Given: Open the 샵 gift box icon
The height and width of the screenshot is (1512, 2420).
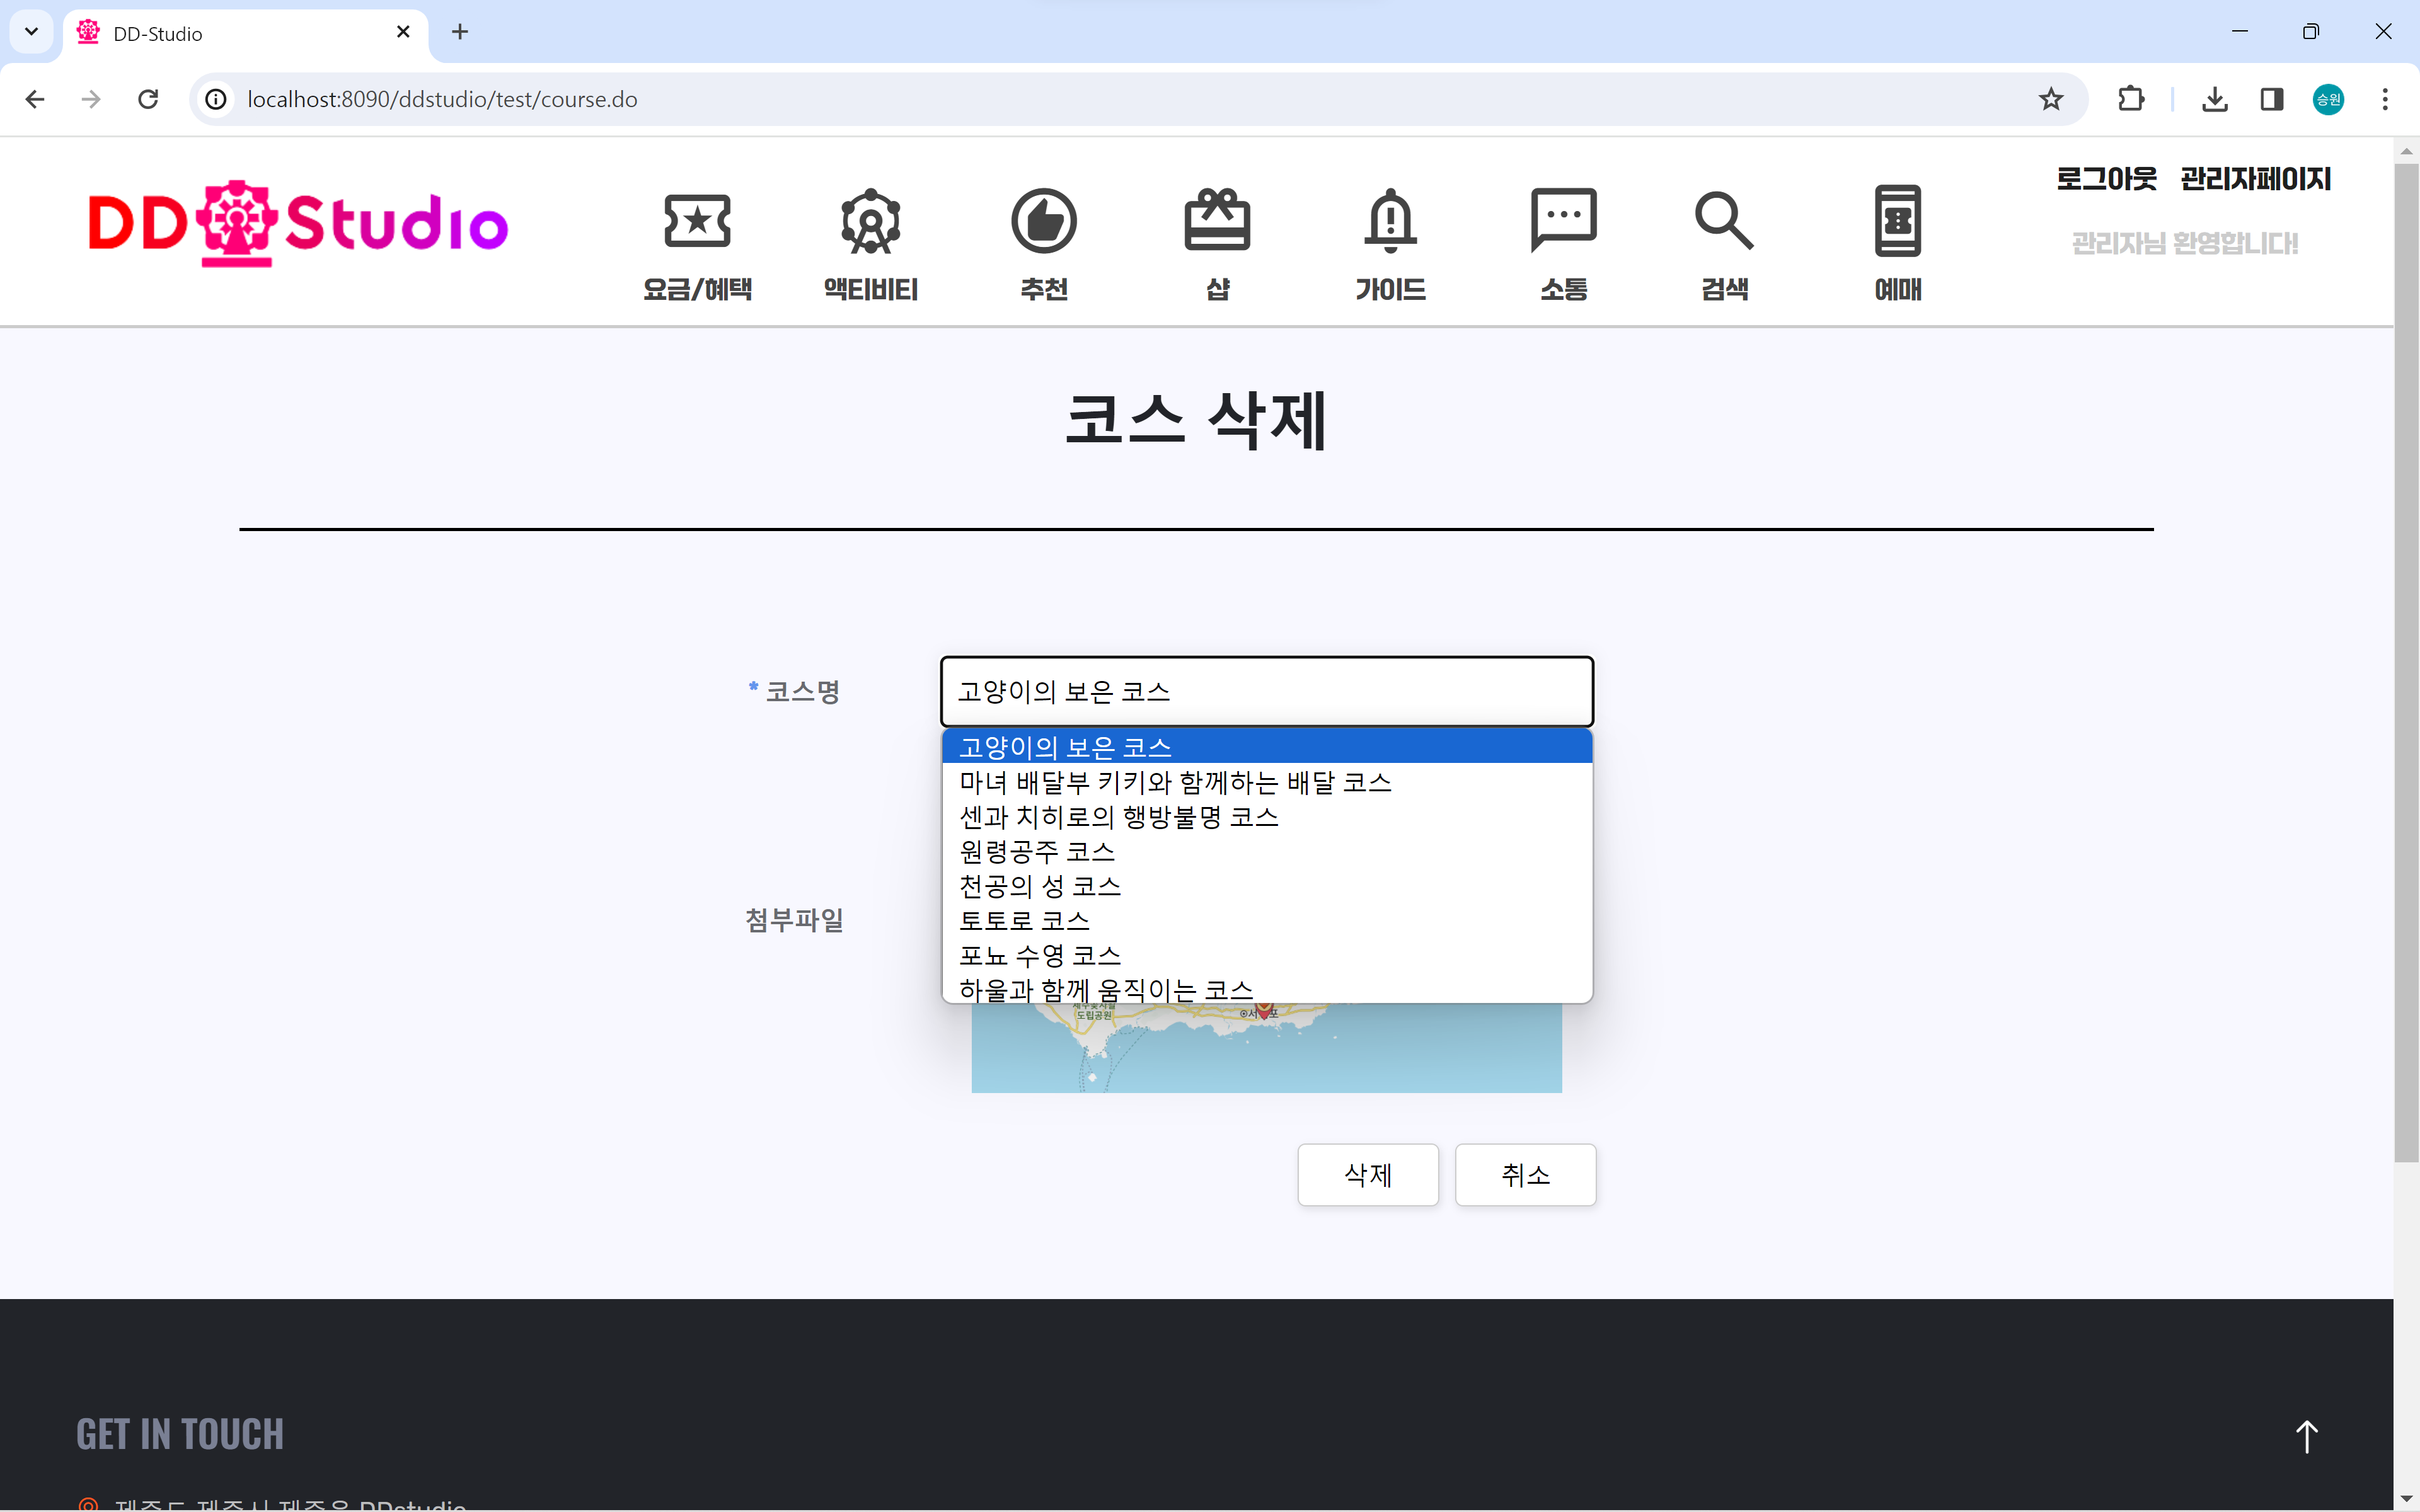Looking at the screenshot, I should point(1217,219).
